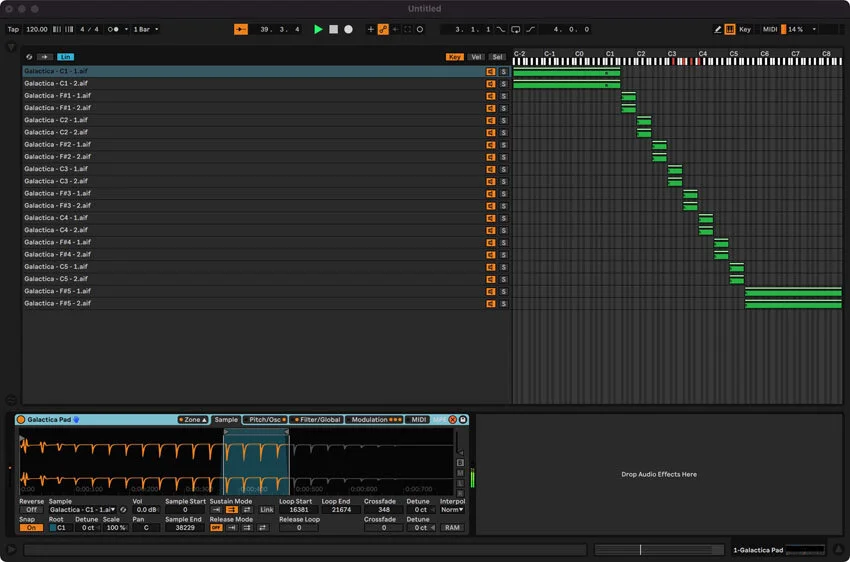Mute speaker icon for Galactica - C3 - 1.aif

pyautogui.click(x=491, y=169)
